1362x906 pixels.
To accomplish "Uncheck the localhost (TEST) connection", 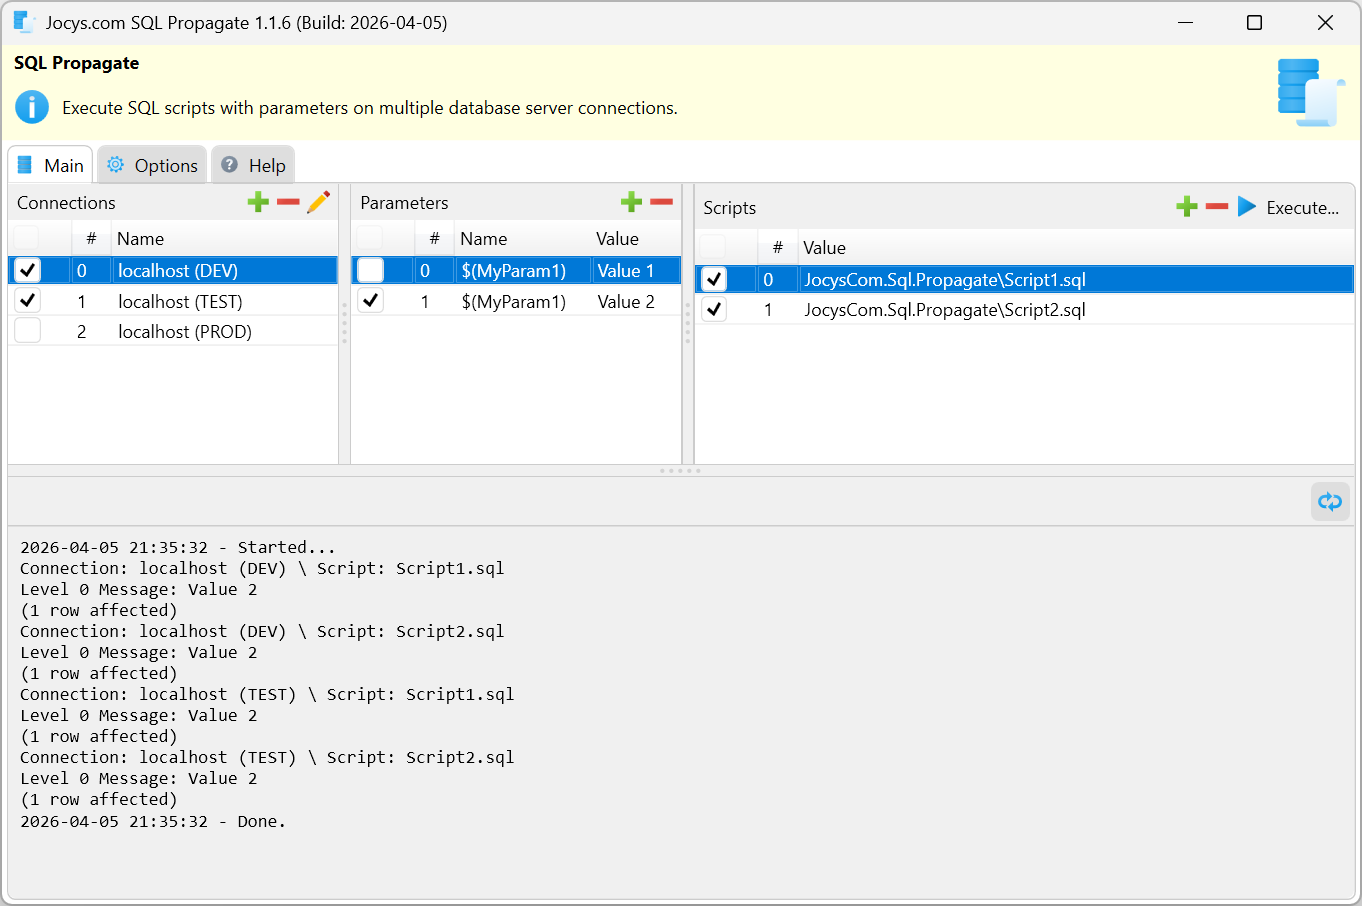I will [x=28, y=301].
